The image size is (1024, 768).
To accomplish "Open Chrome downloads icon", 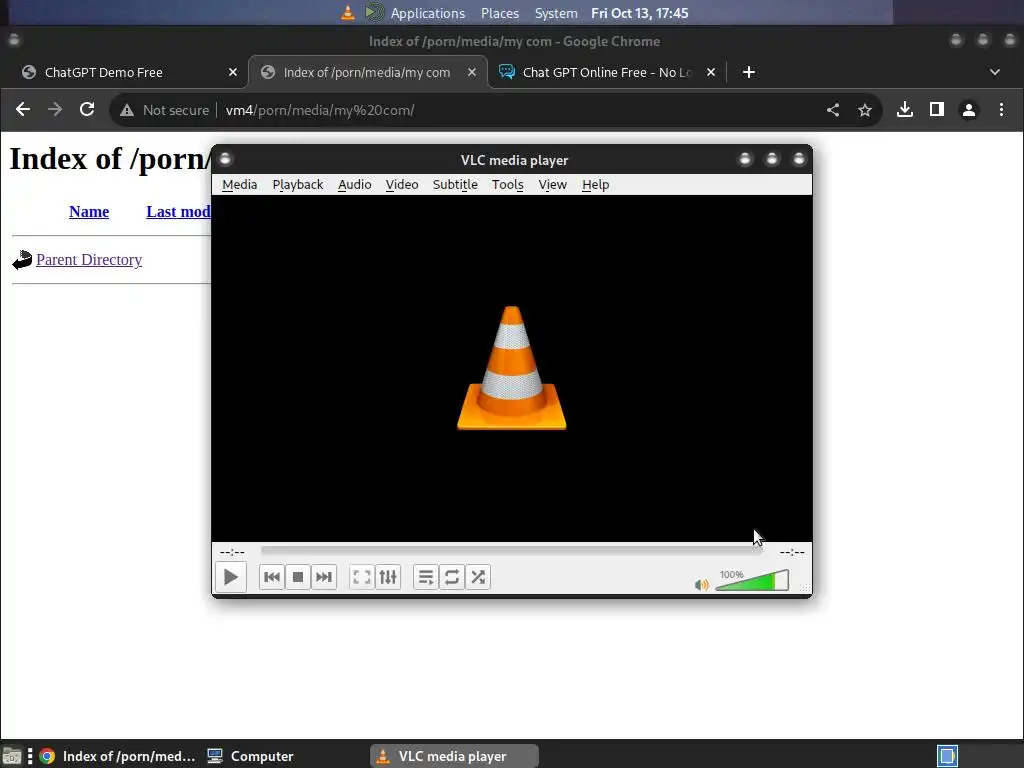I will [904, 110].
